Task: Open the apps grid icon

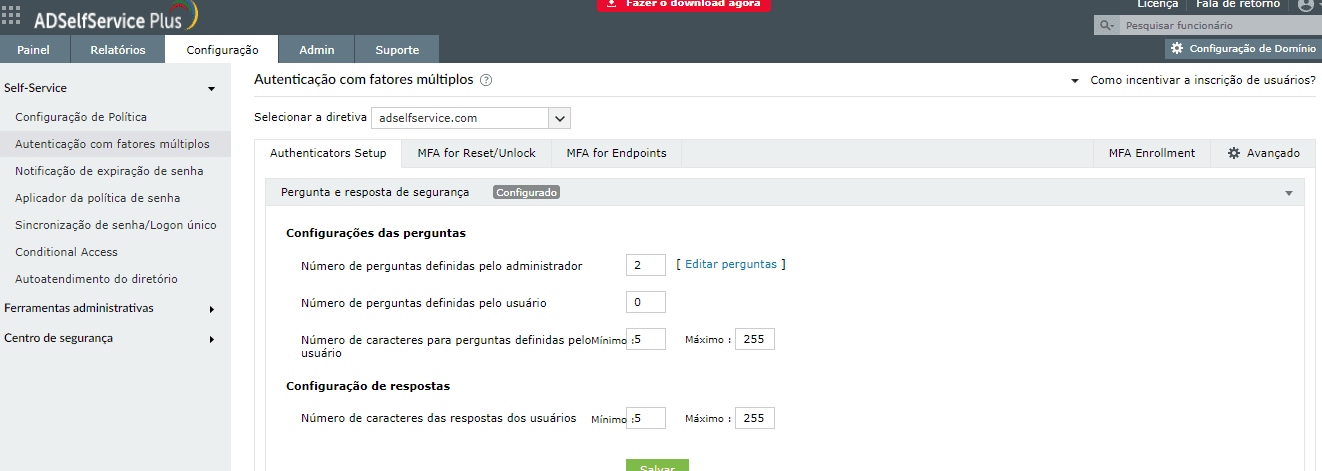Action: click(x=12, y=15)
